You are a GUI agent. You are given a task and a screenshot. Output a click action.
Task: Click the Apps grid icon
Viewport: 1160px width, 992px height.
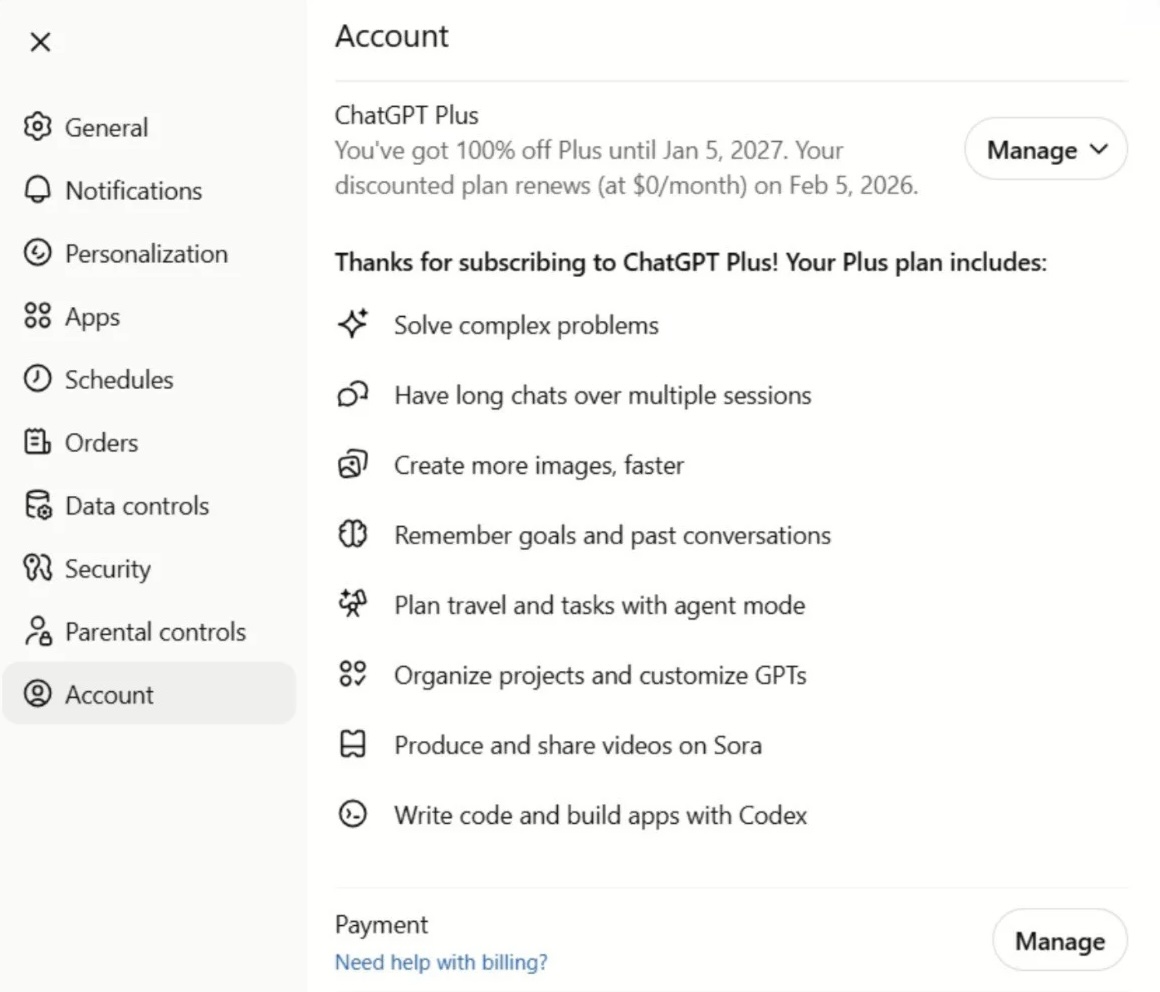point(37,317)
